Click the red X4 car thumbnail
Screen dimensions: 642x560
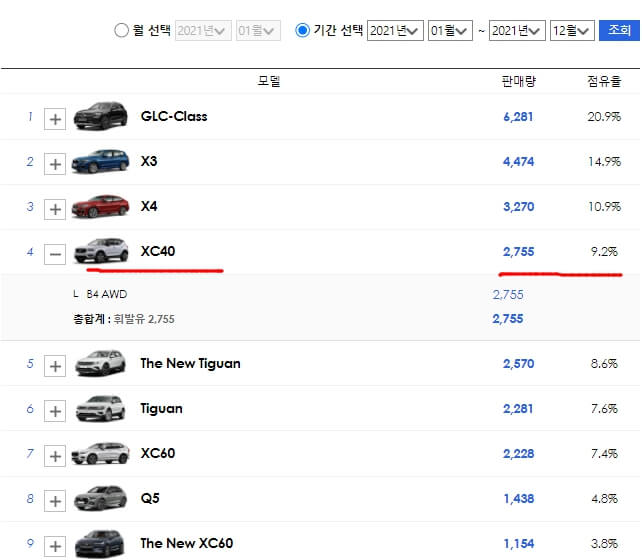click(100, 206)
